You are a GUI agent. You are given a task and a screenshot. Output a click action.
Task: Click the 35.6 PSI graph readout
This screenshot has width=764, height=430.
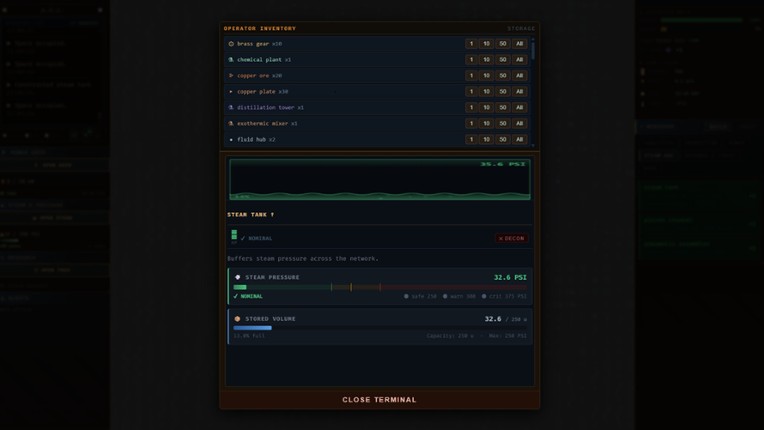tap(503, 164)
